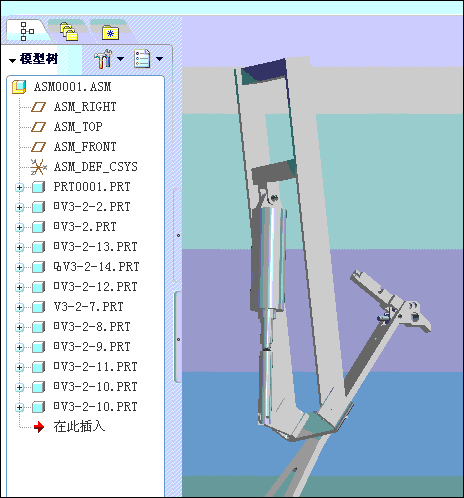Image resolution: width=464 pixels, height=498 pixels.
Task: Select the ASM_DEF_CSYS coordinate system
Action: tap(95, 167)
